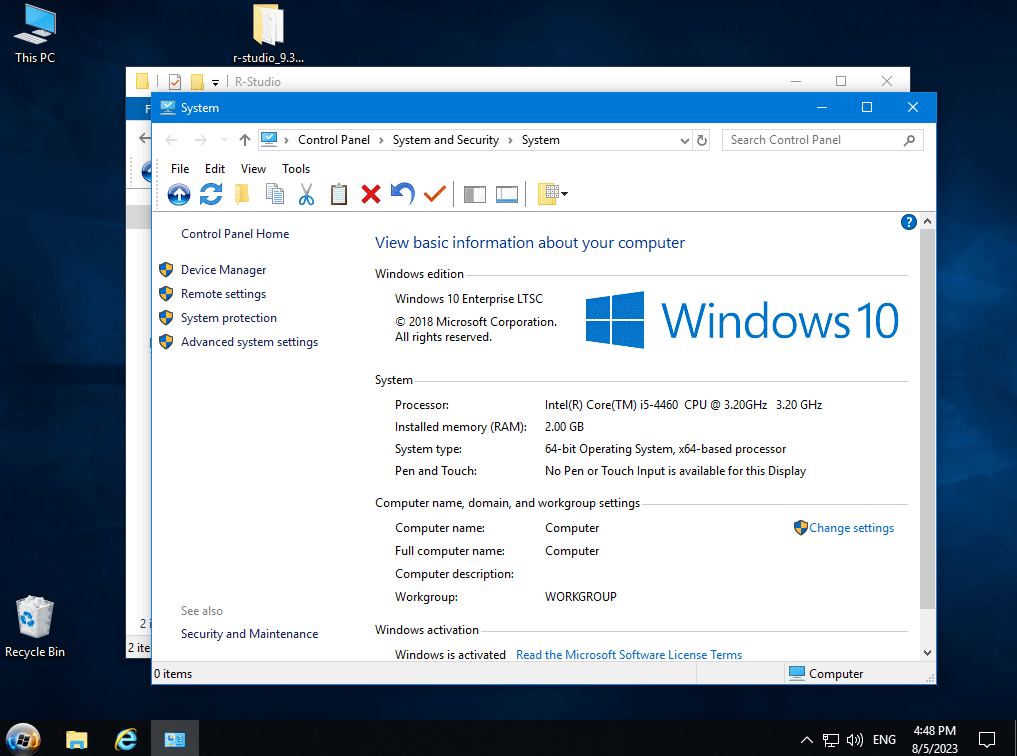1017x756 pixels.
Task: Click the folder options toolbar icon
Action: 242,194
